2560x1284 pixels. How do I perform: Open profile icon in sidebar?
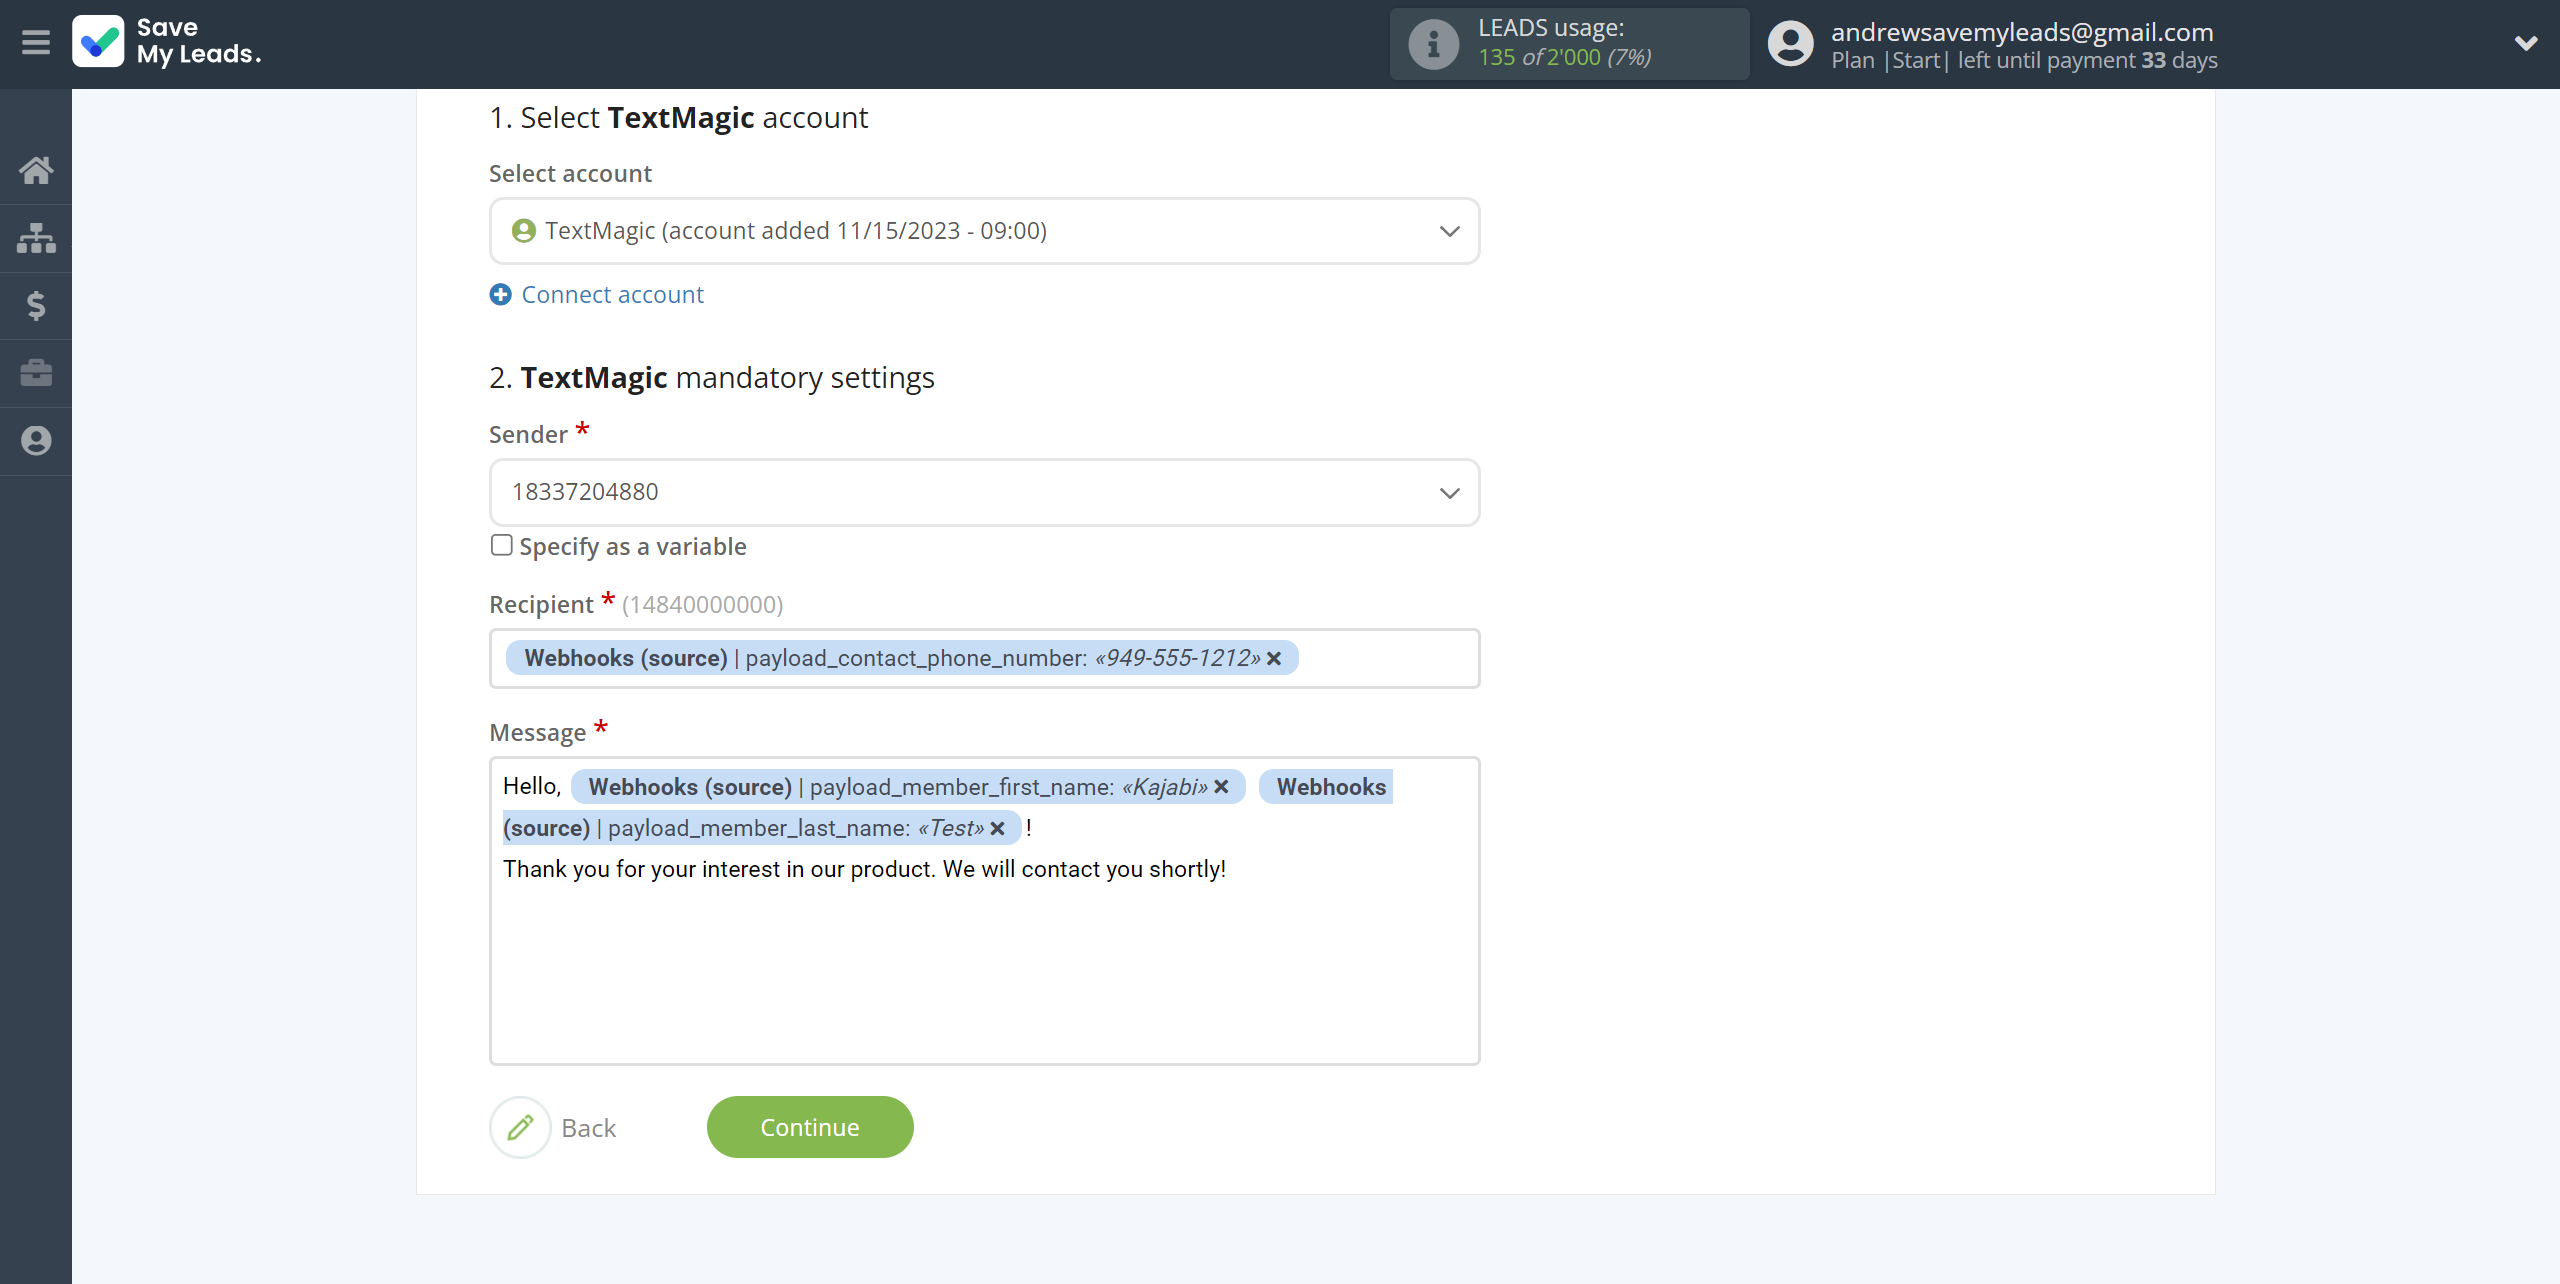pyautogui.click(x=36, y=441)
